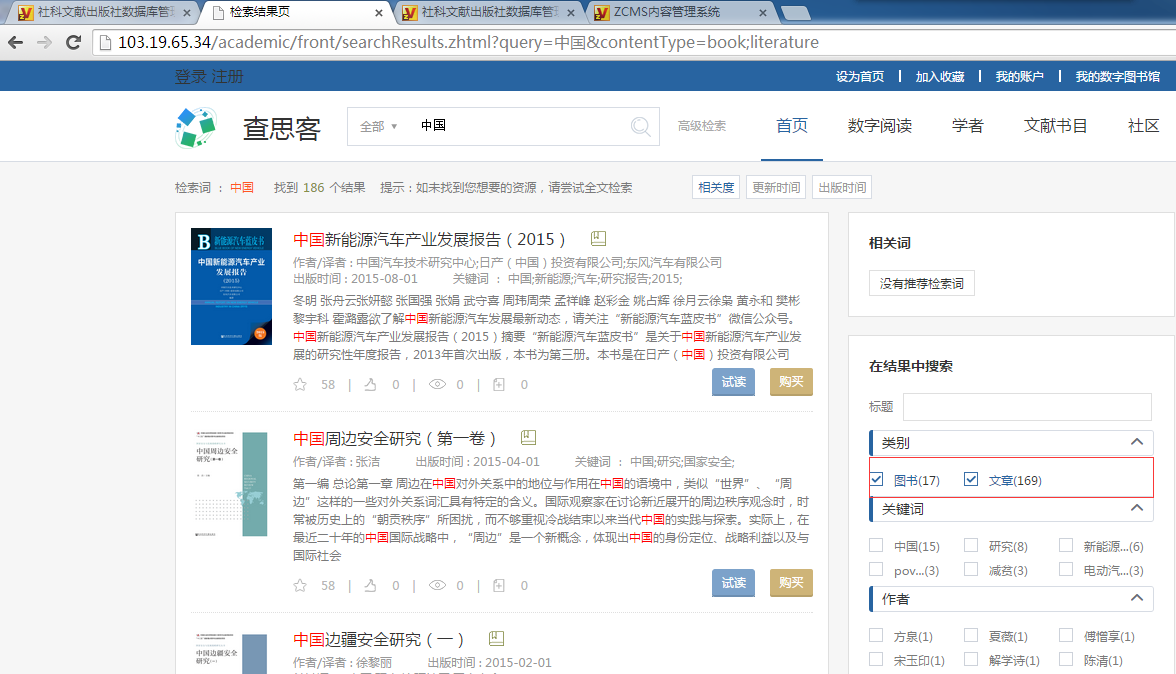Click 购买 button for 中国周边安全研究
The image size is (1176, 674).
point(791,583)
